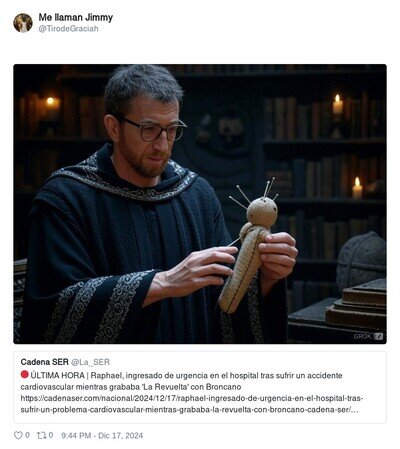400x449 pixels.
Task: Click the Dic 17, 2024 date
Action: coord(120,435)
